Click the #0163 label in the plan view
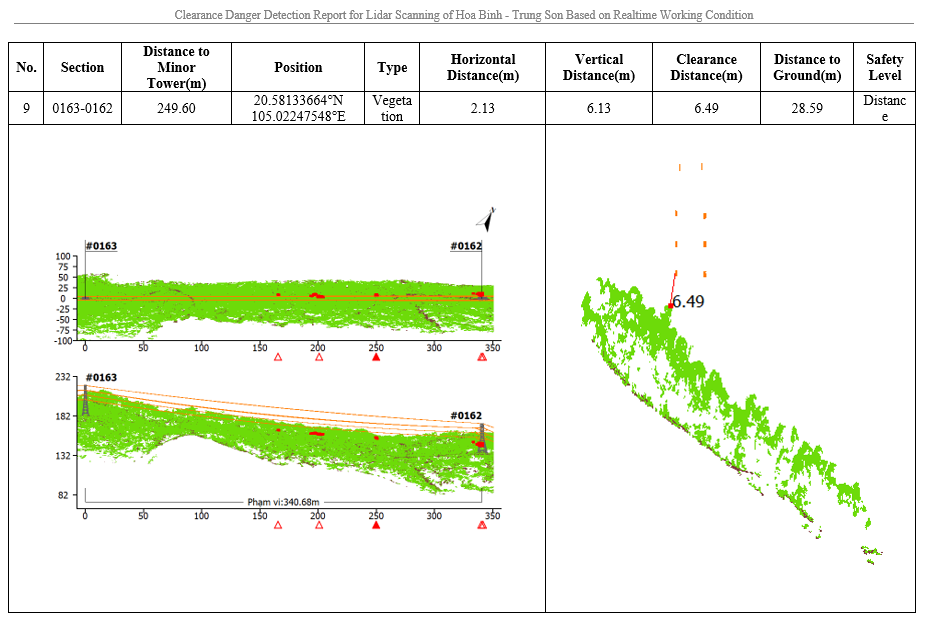Screen dimensions: 928x625 pos(101,246)
